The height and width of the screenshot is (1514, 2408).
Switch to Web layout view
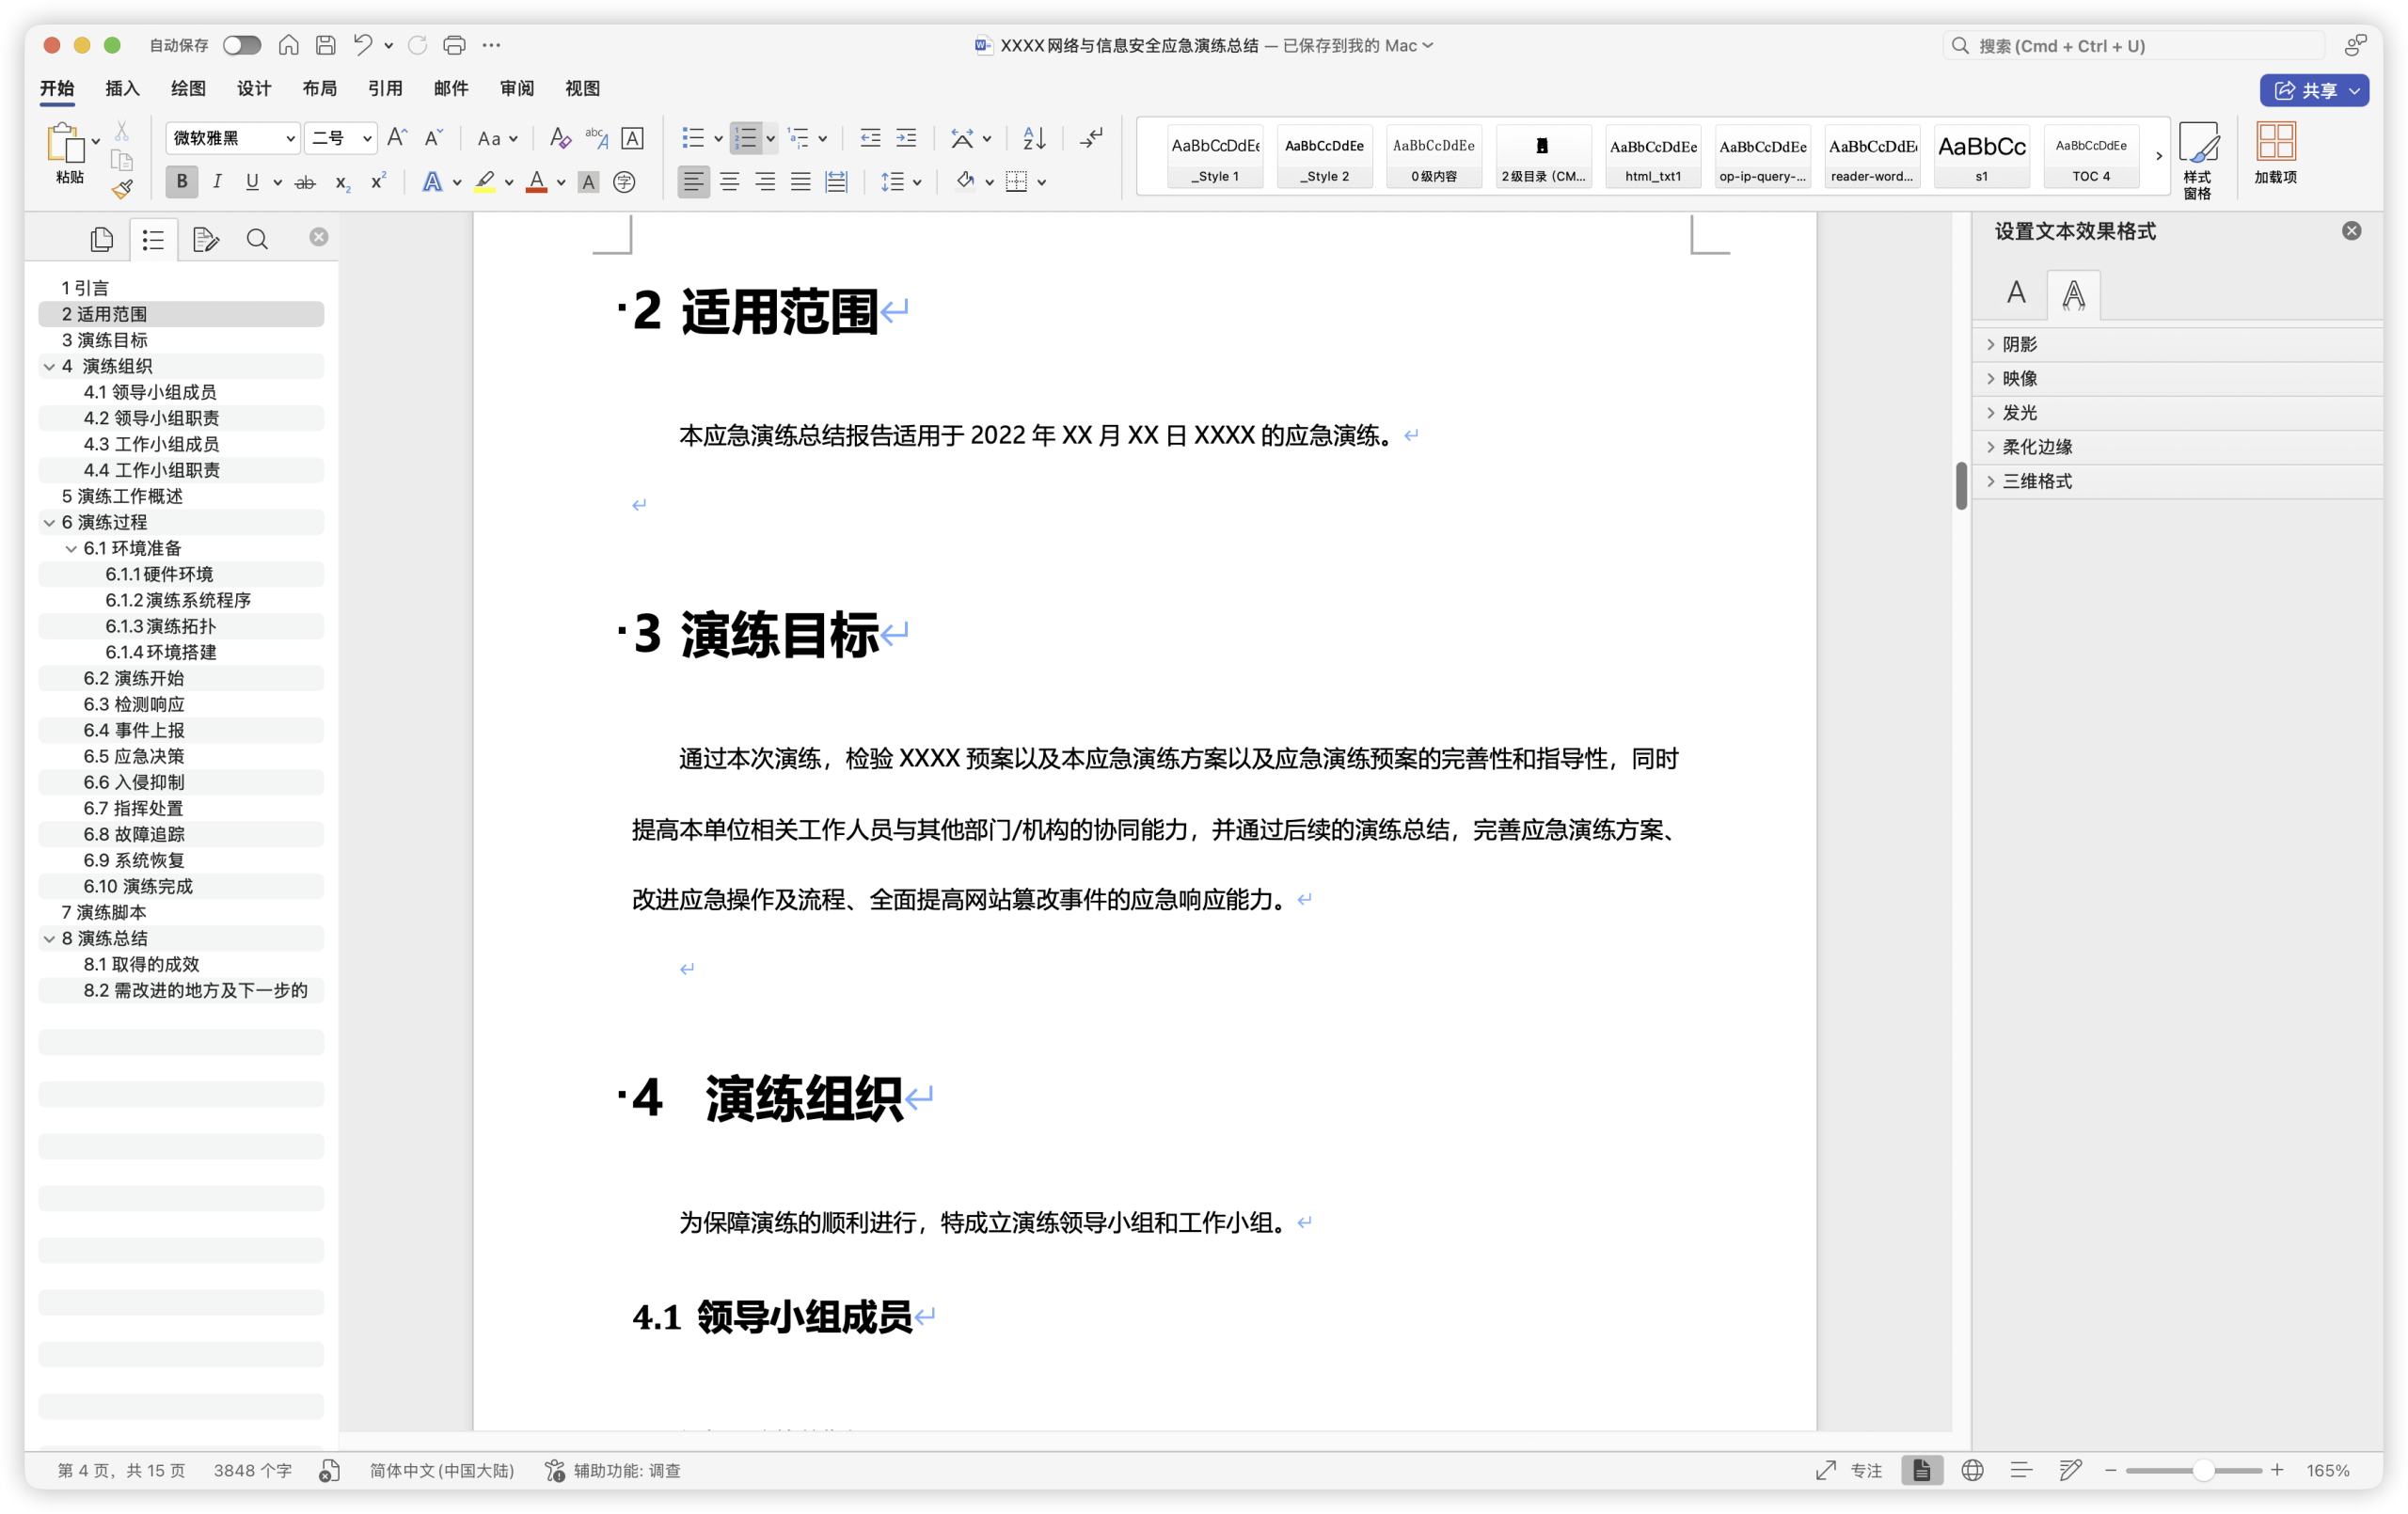coord(1972,1470)
